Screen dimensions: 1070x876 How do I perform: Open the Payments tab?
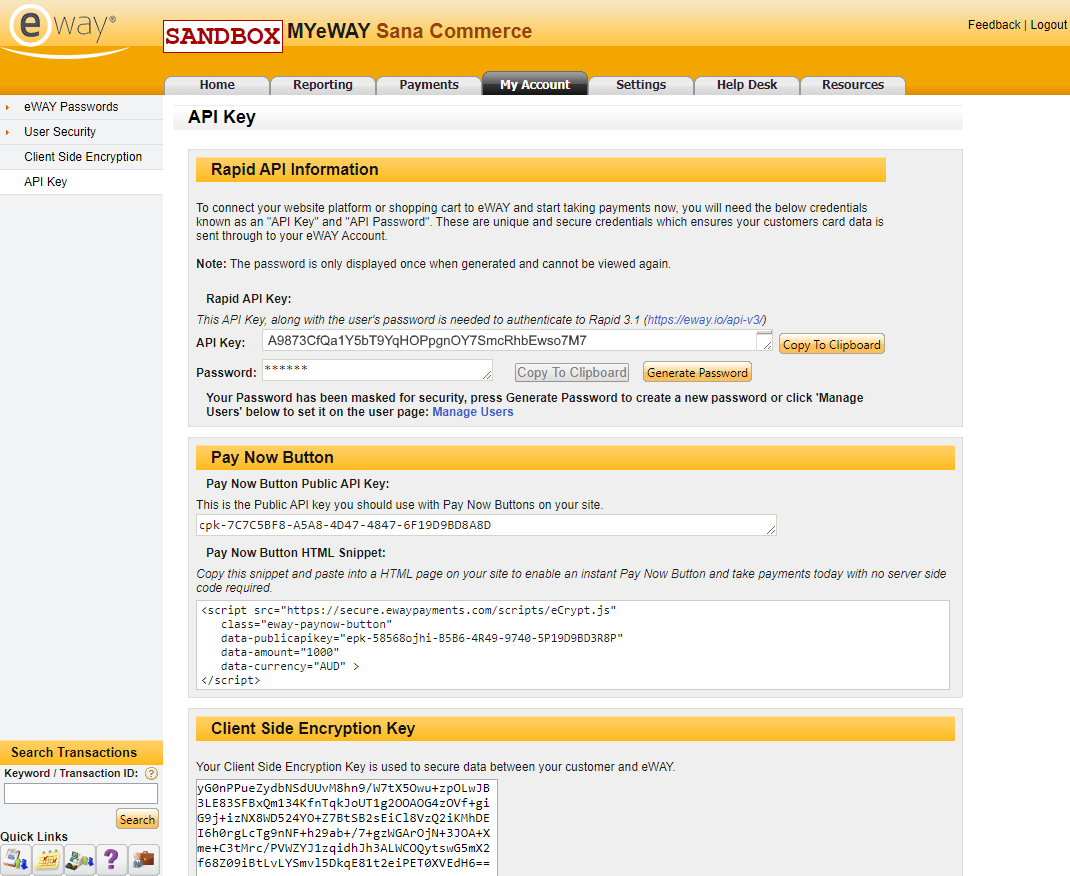429,85
